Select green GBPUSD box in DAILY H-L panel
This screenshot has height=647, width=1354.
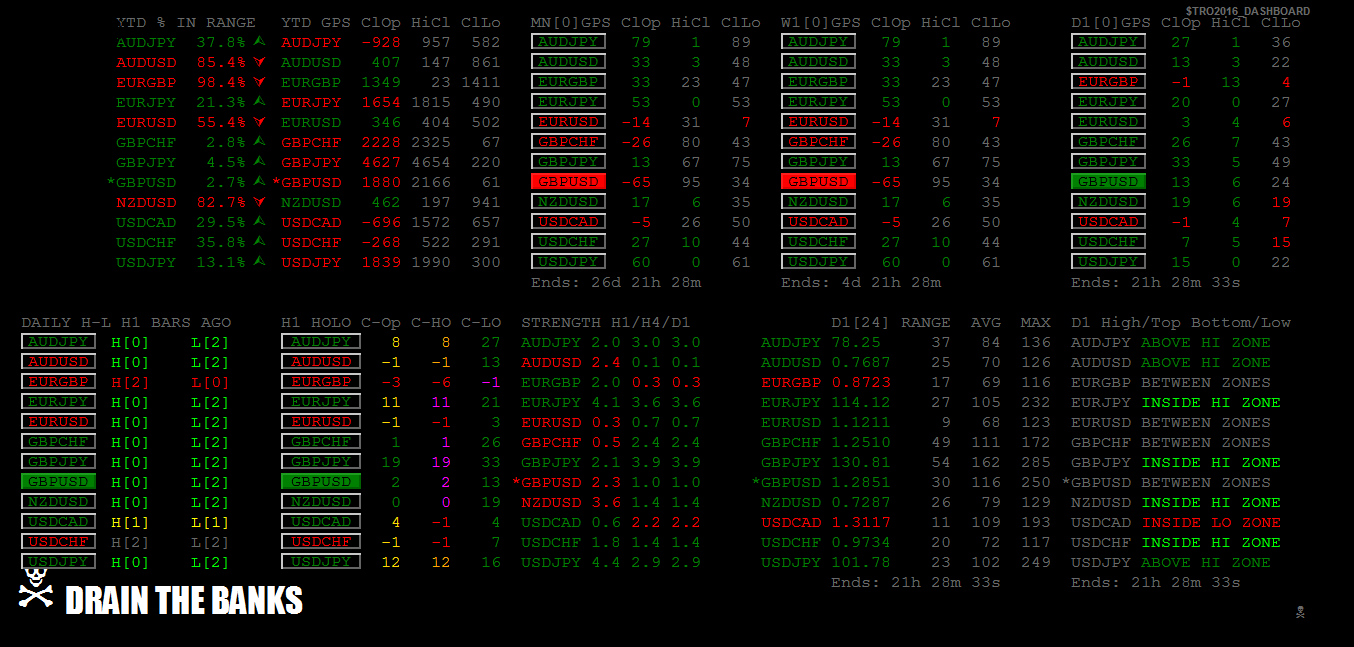[x=58, y=482]
